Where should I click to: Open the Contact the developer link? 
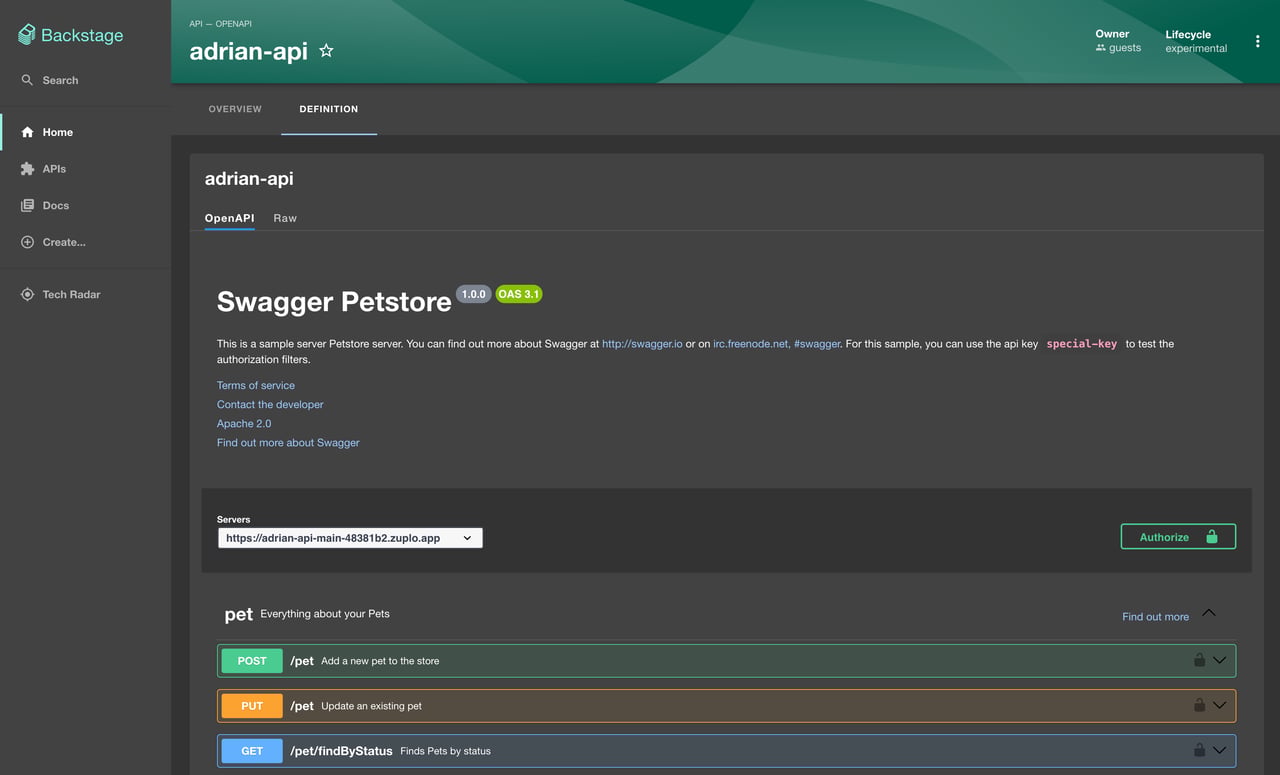pyautogui.click(x=270, y=404)
